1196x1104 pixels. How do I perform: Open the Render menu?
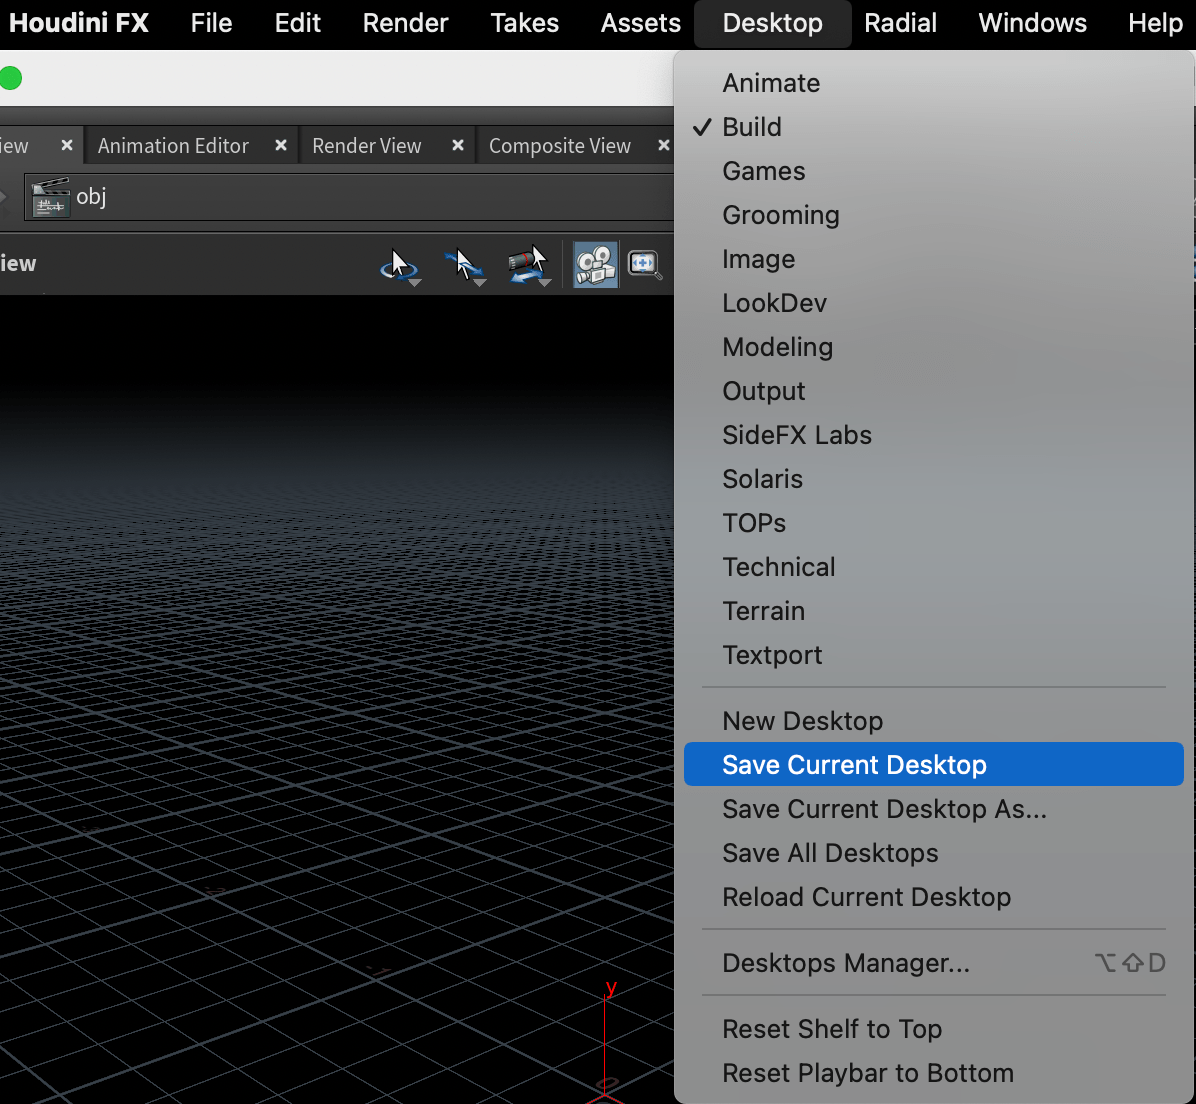405,24
